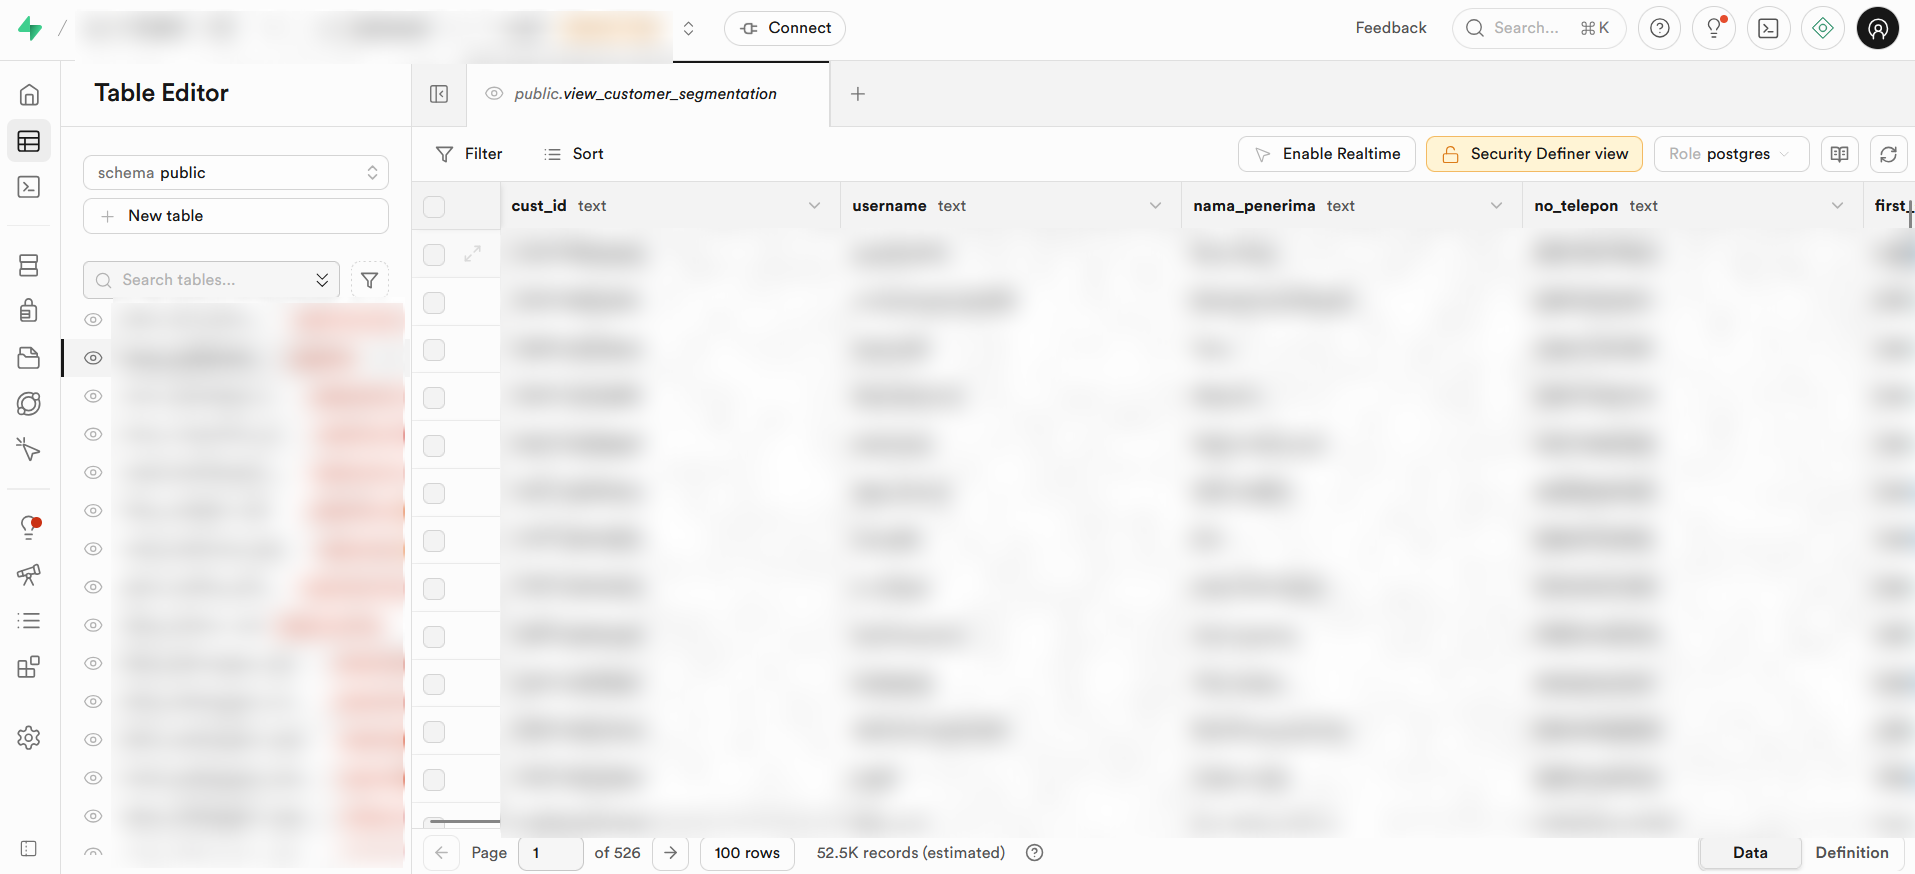Open the SQL Editor sidebar icon

[29, 187]
